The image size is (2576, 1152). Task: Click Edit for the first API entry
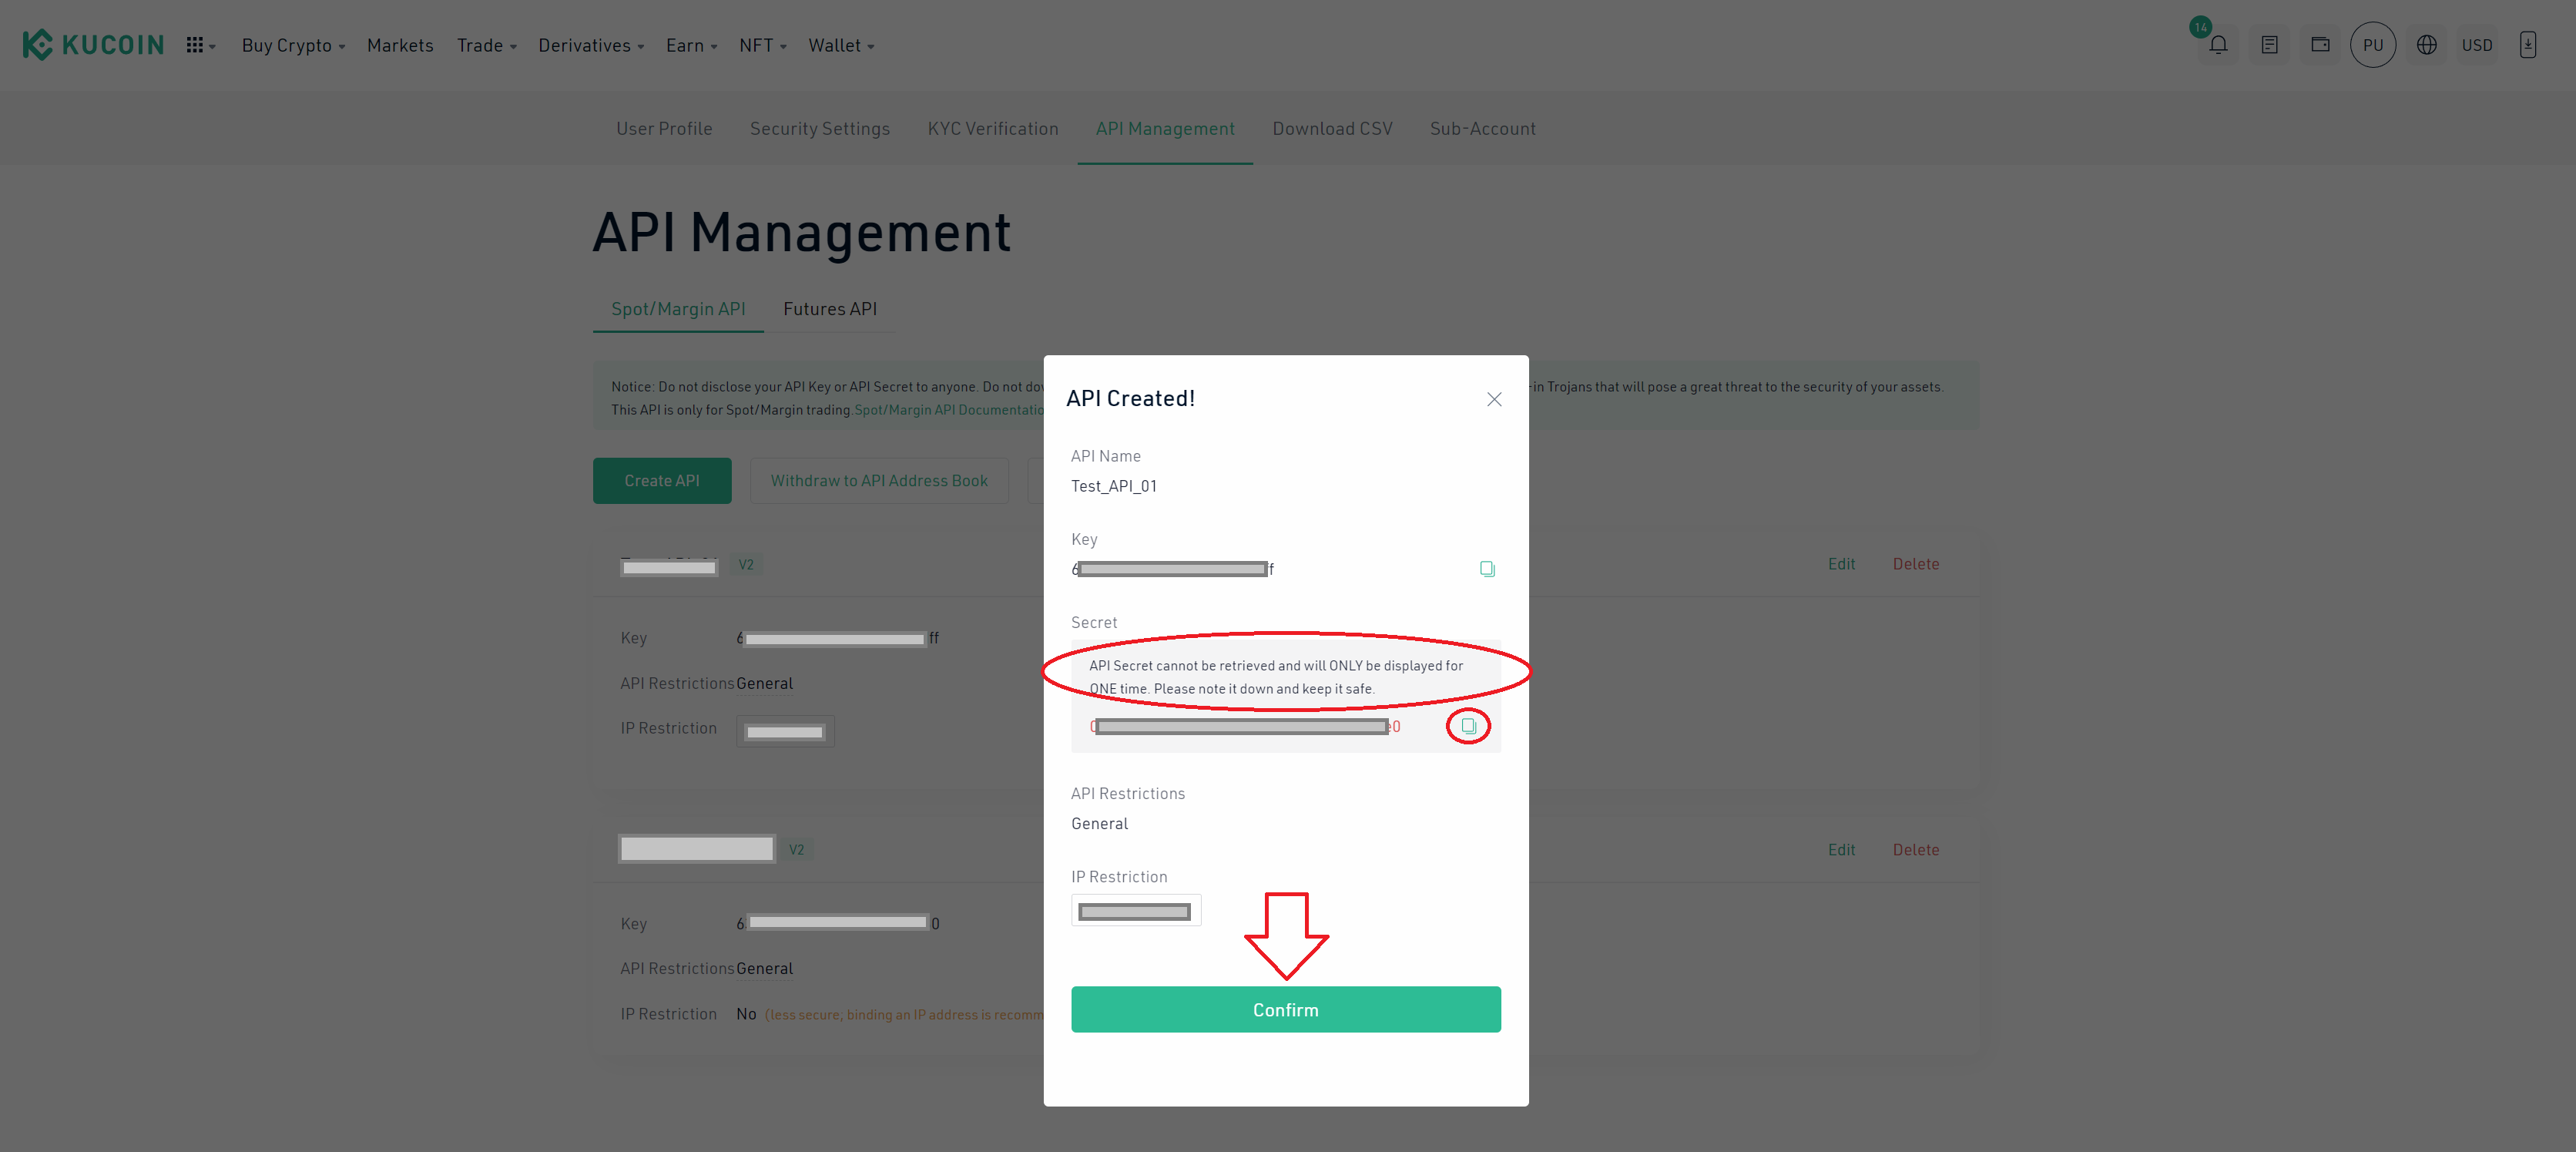[1841, 564]
